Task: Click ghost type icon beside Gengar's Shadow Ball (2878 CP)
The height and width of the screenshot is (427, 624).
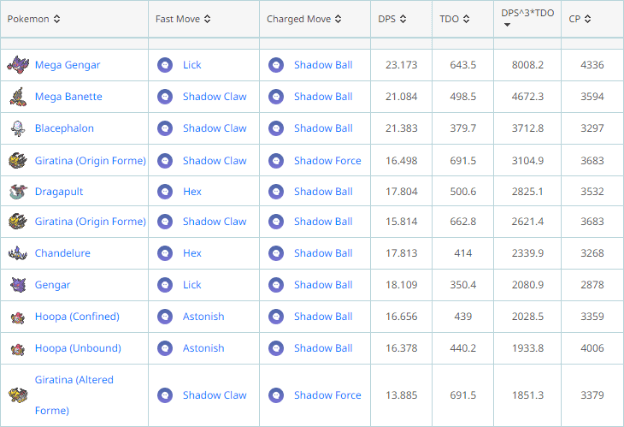Action: (276, 285)
